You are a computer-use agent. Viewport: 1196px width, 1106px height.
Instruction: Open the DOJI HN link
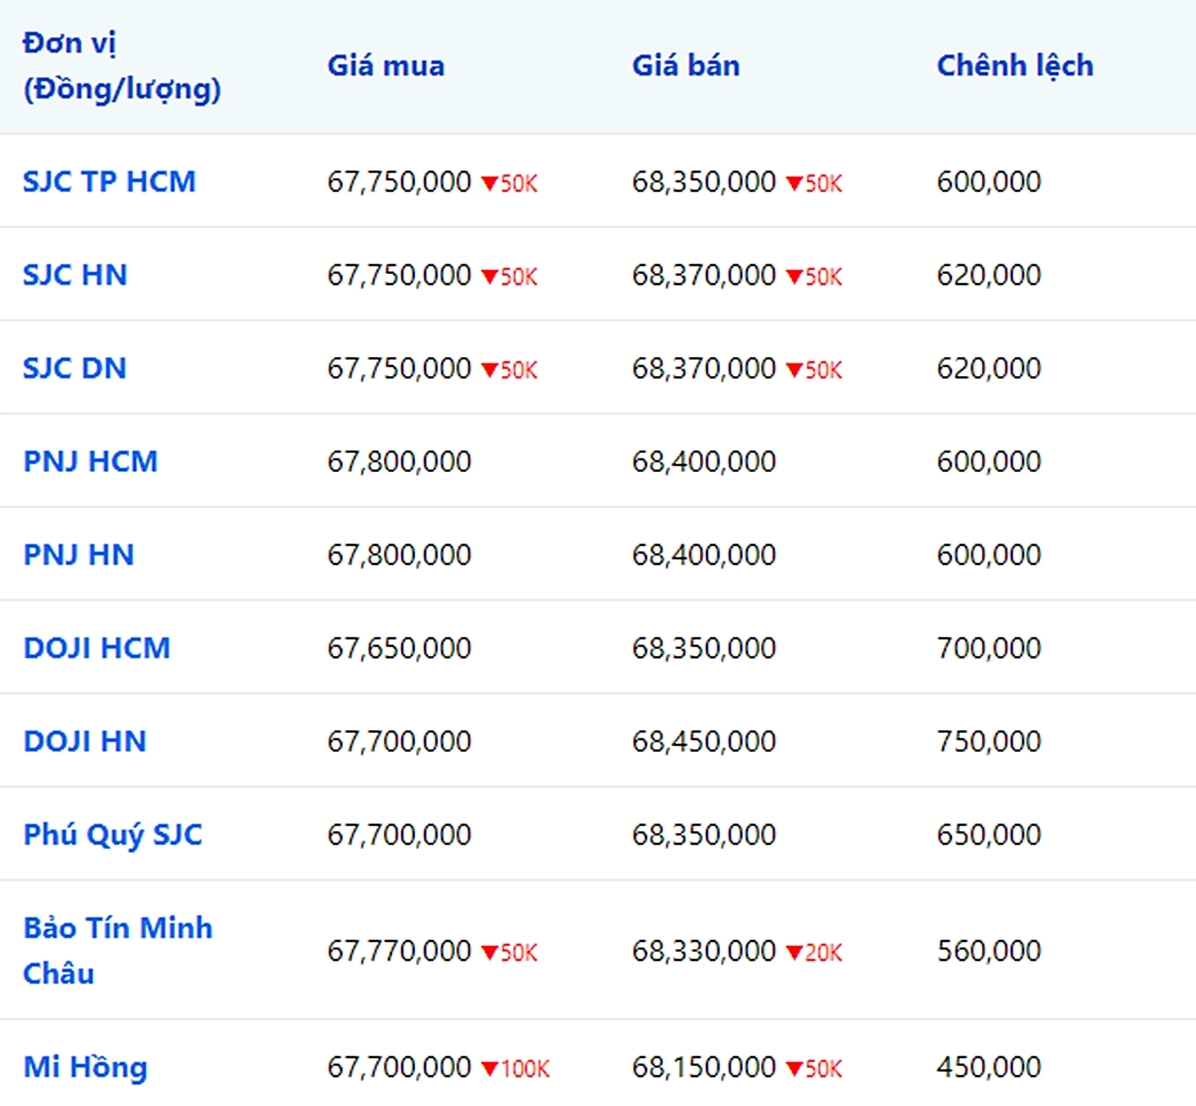pos(85,741)
